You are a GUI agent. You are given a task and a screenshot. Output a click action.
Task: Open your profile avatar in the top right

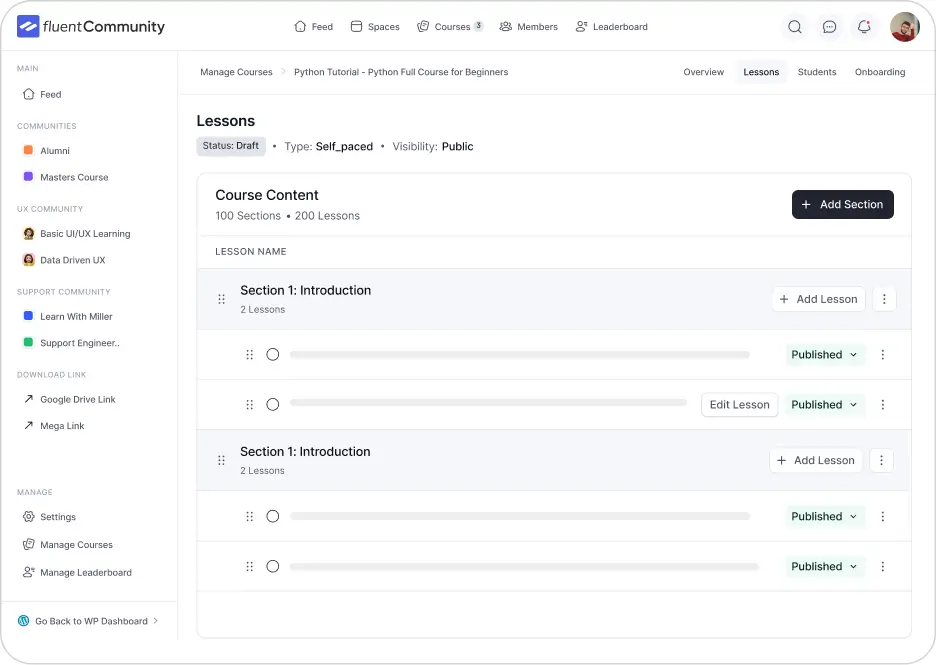pos(904,26)
